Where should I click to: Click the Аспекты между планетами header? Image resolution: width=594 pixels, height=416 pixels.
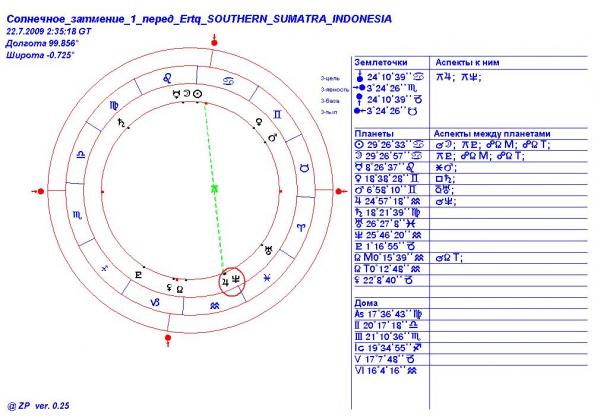(492, 134)
